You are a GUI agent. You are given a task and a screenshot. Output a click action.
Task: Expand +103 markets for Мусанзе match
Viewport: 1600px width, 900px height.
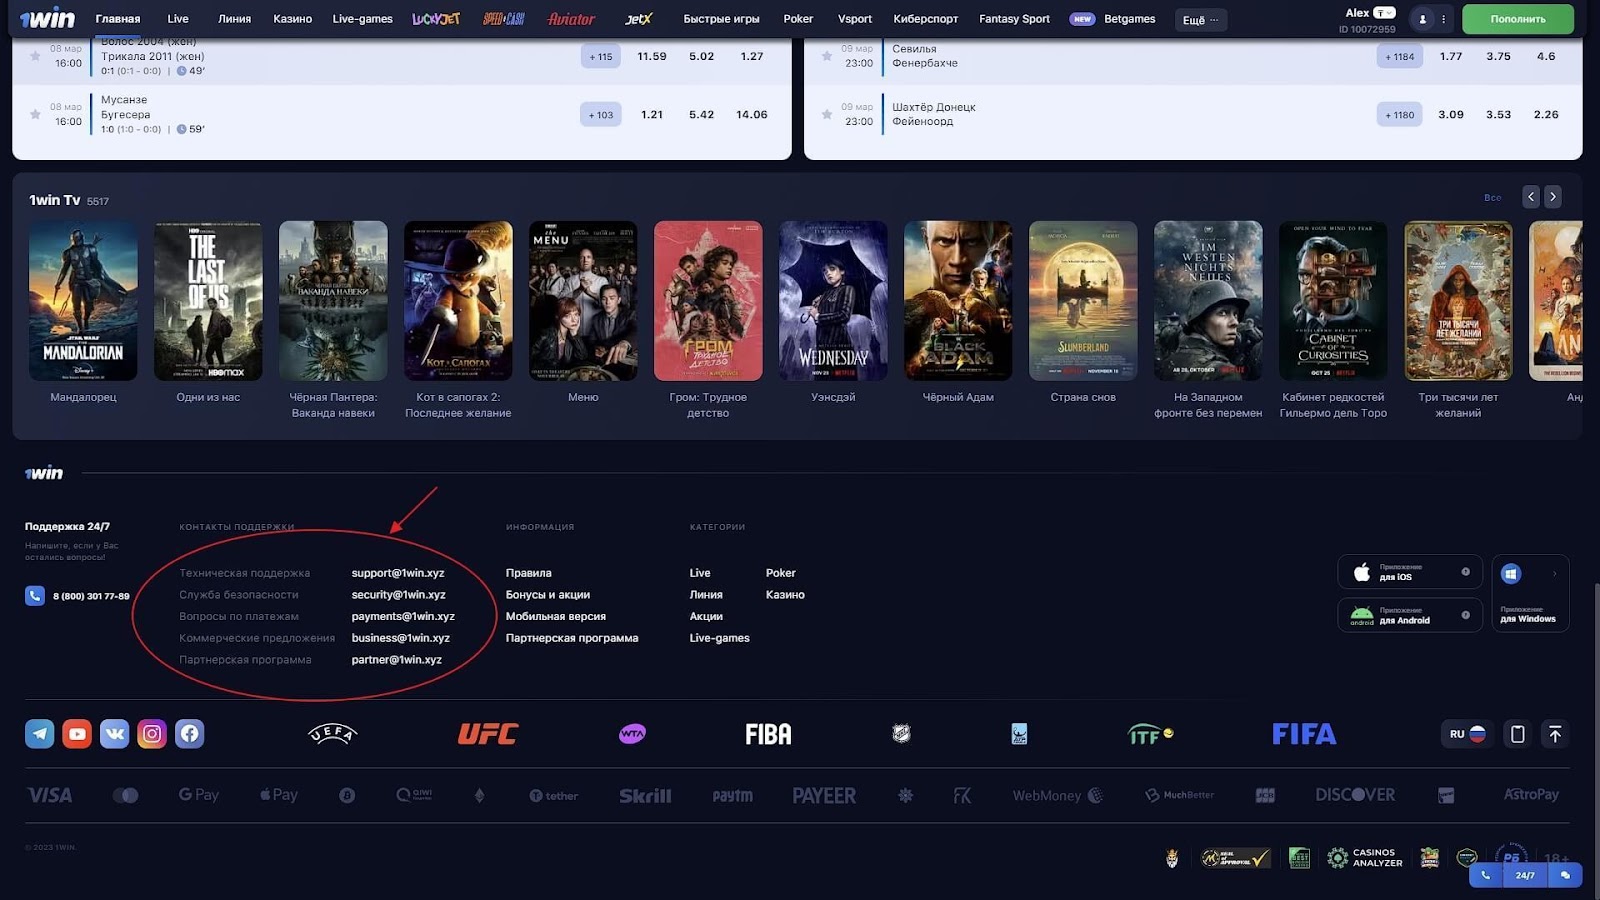[x=600, y=114]
